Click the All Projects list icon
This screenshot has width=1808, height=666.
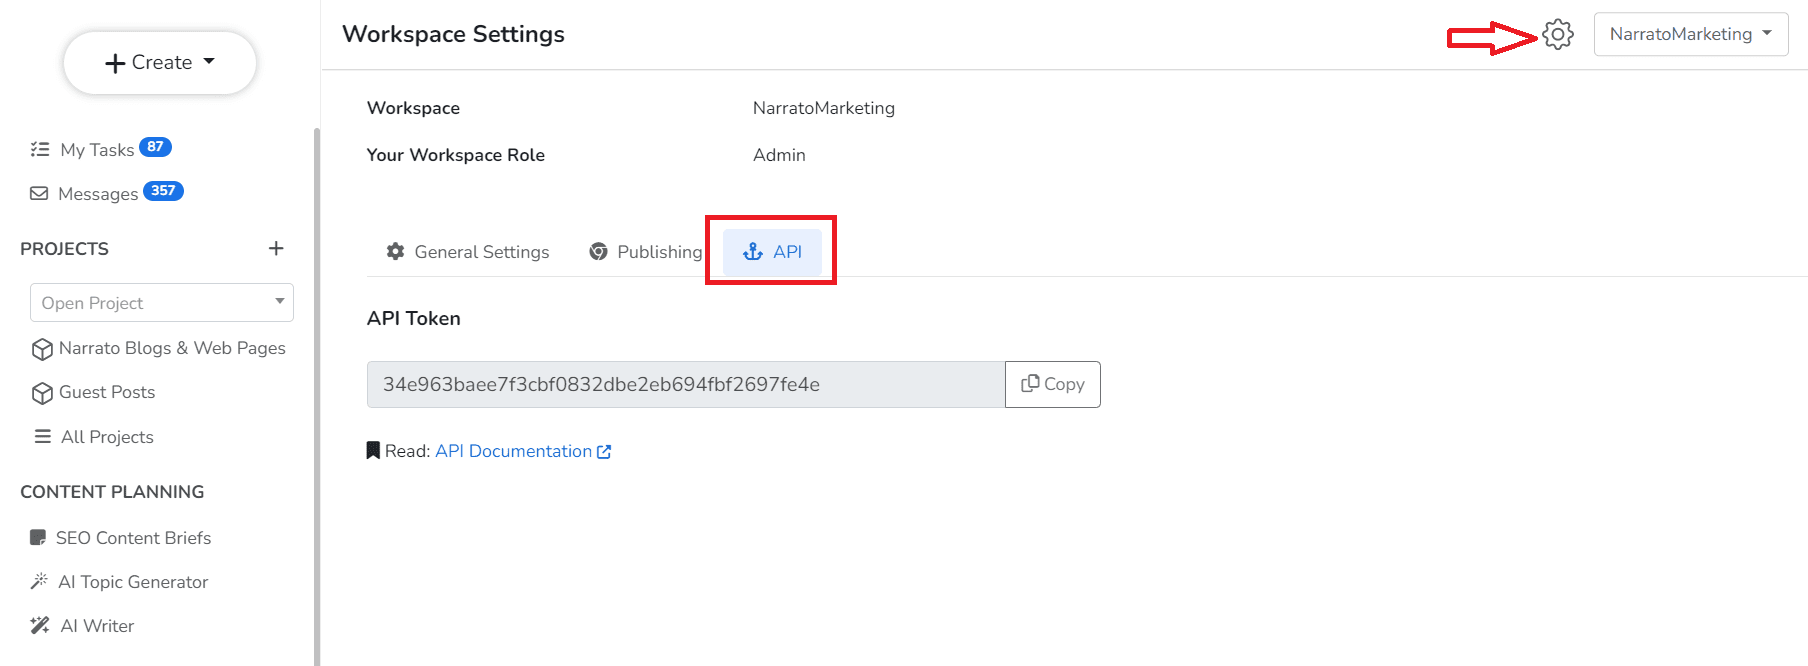[43, 436]
